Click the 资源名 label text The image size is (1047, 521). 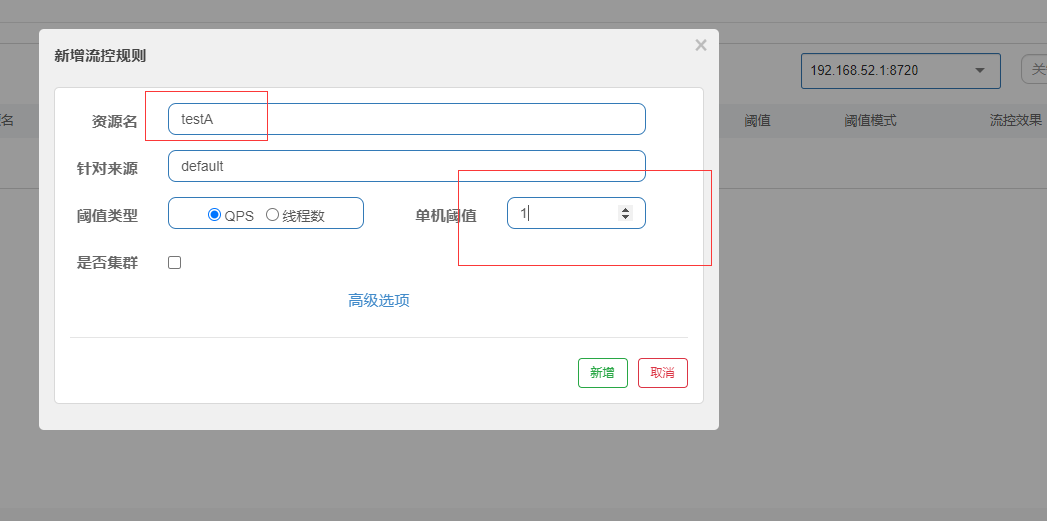tap(114, 122)
